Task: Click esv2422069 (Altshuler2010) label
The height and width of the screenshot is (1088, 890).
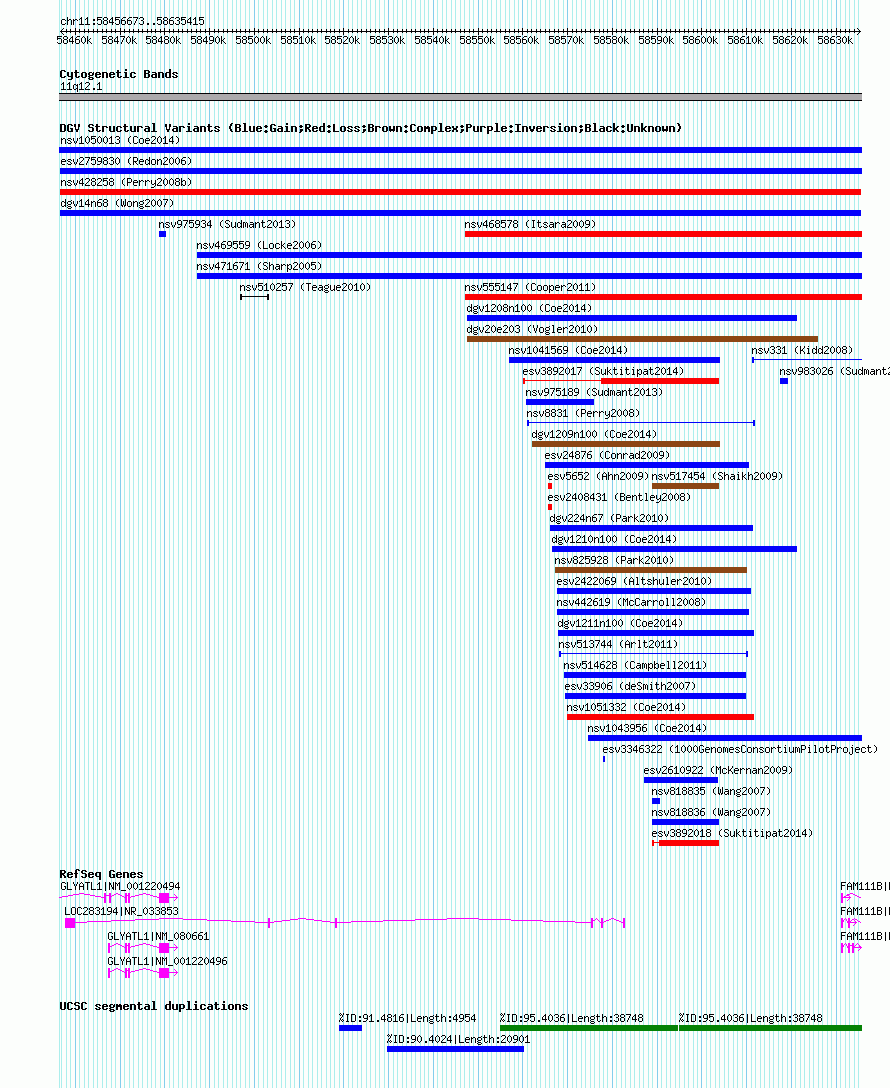Action: click(633, 581)
